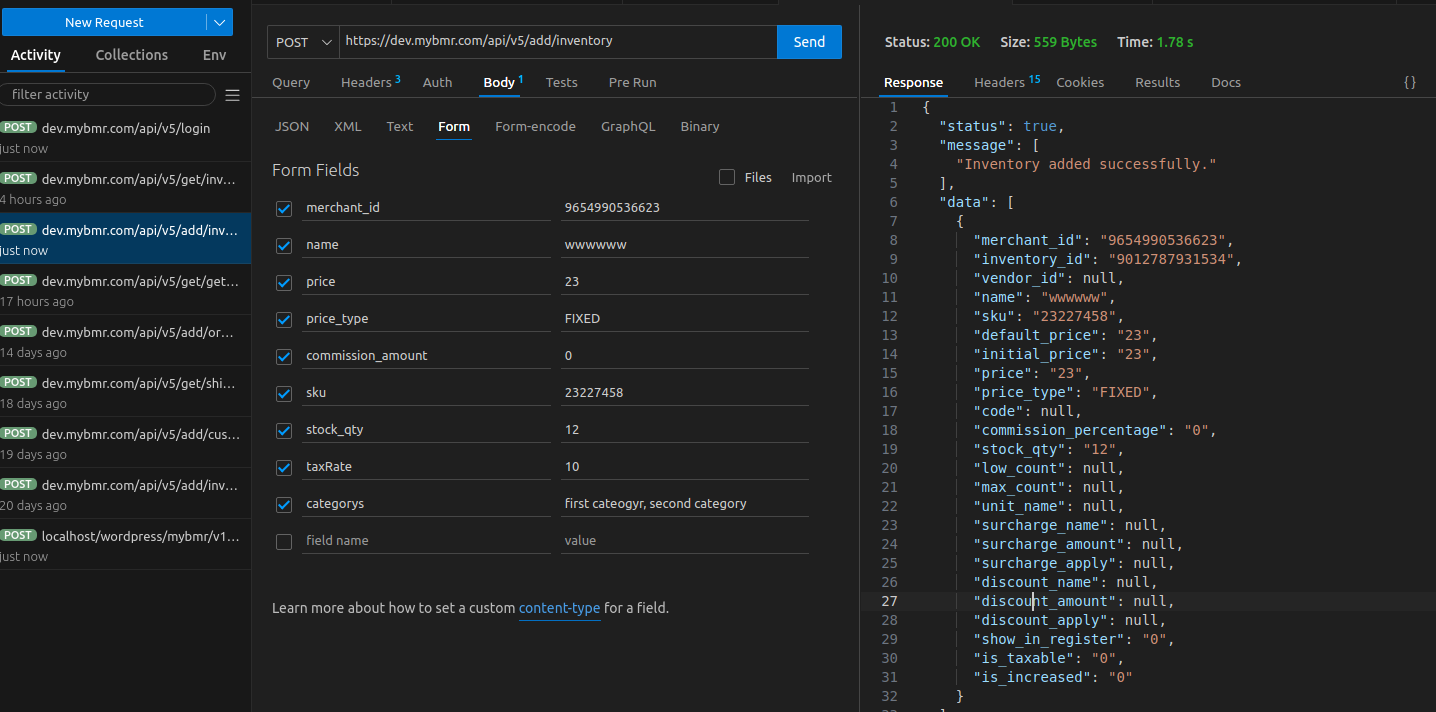Uncheck the merchant_id field checkbox
This screenshot has width=1436, height=712.
[x=284, y=208]
